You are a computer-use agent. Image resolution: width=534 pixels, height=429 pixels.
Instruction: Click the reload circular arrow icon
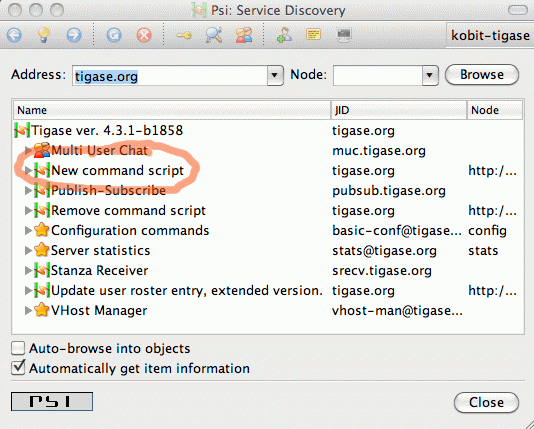coord(114,35)
